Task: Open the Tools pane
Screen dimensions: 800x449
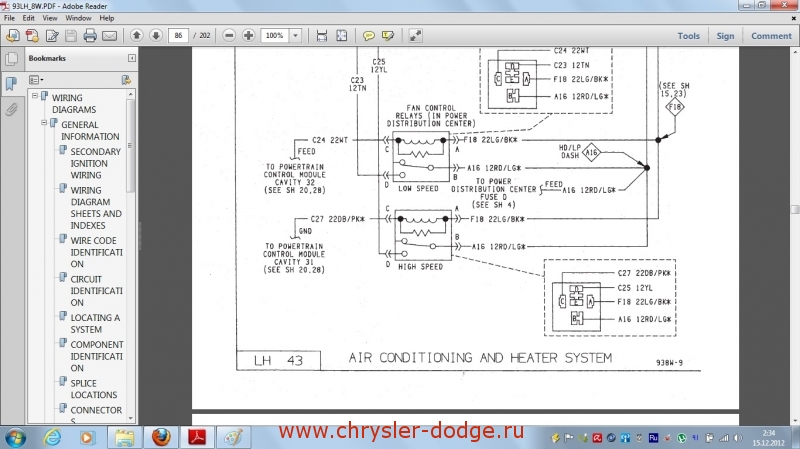Action: point(688,36)
